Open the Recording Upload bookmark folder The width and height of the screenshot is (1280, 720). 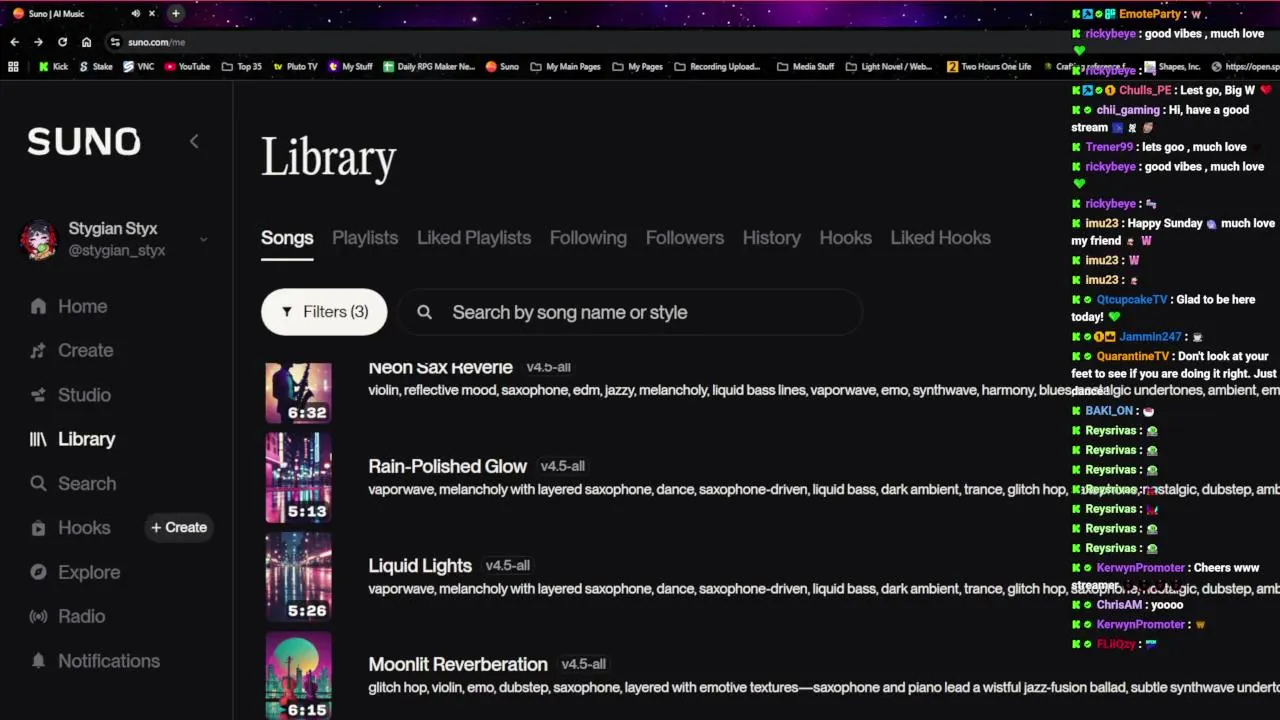click(717, 67)
